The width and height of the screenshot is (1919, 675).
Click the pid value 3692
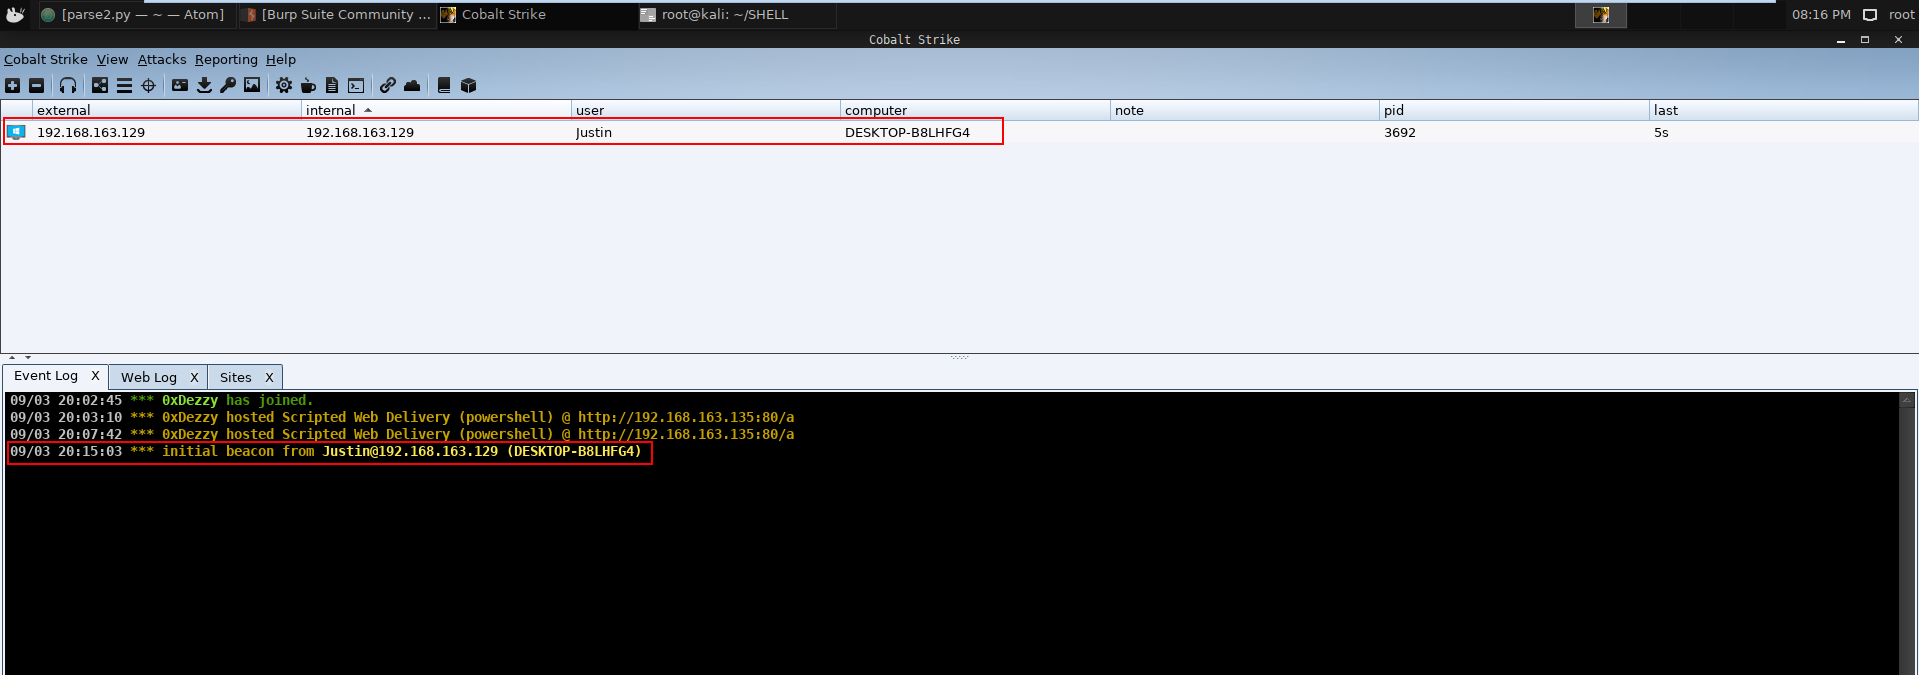coord(1400,132)
